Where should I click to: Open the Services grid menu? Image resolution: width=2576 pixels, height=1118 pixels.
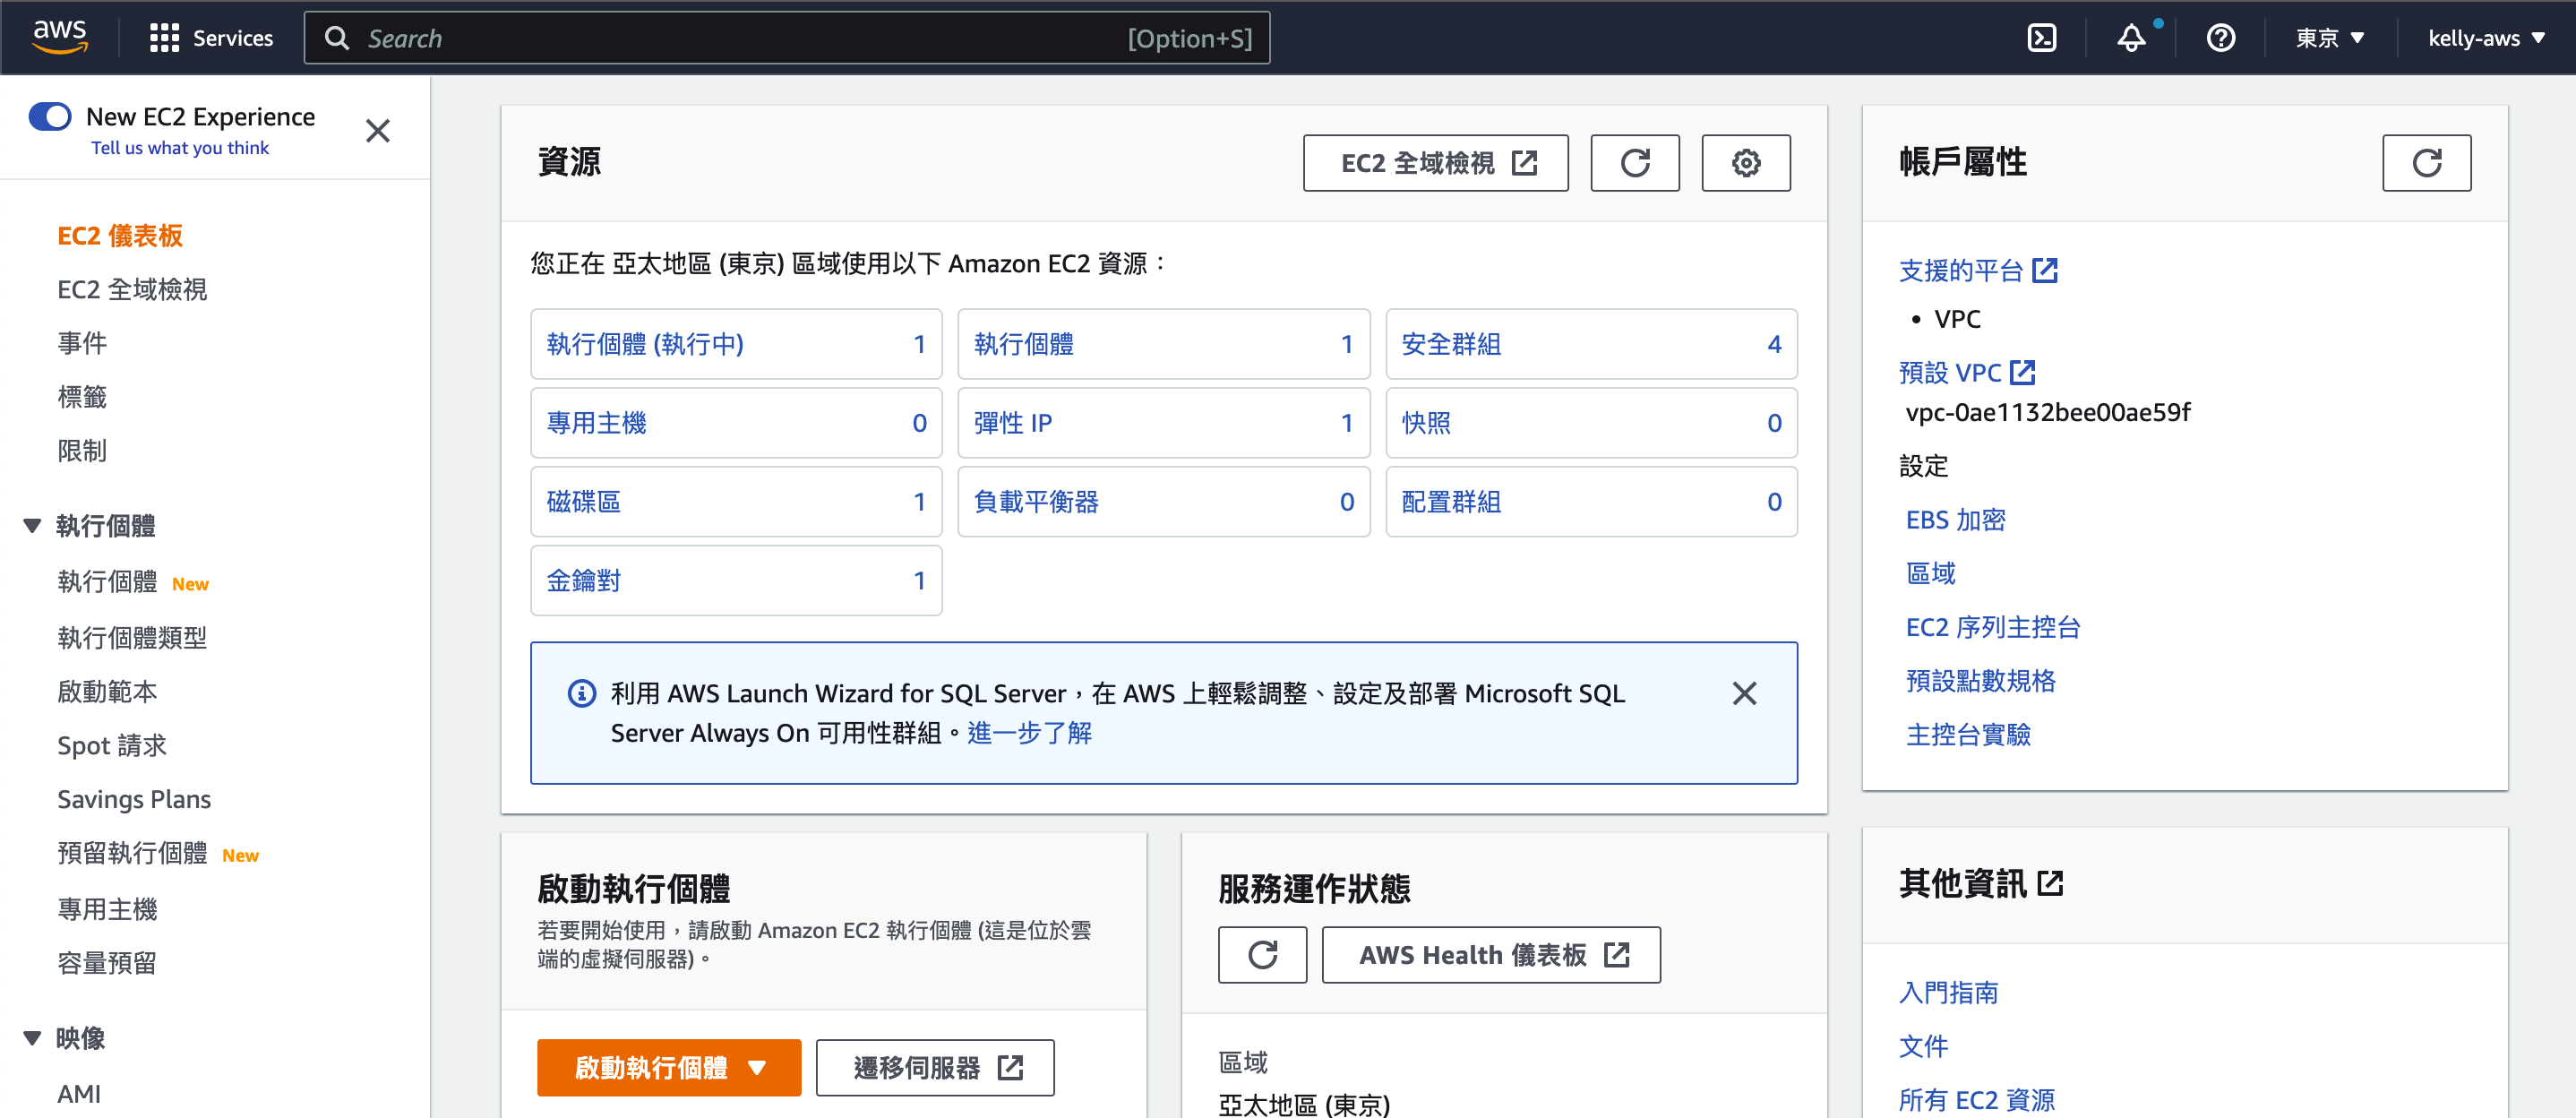click(211, 38)
